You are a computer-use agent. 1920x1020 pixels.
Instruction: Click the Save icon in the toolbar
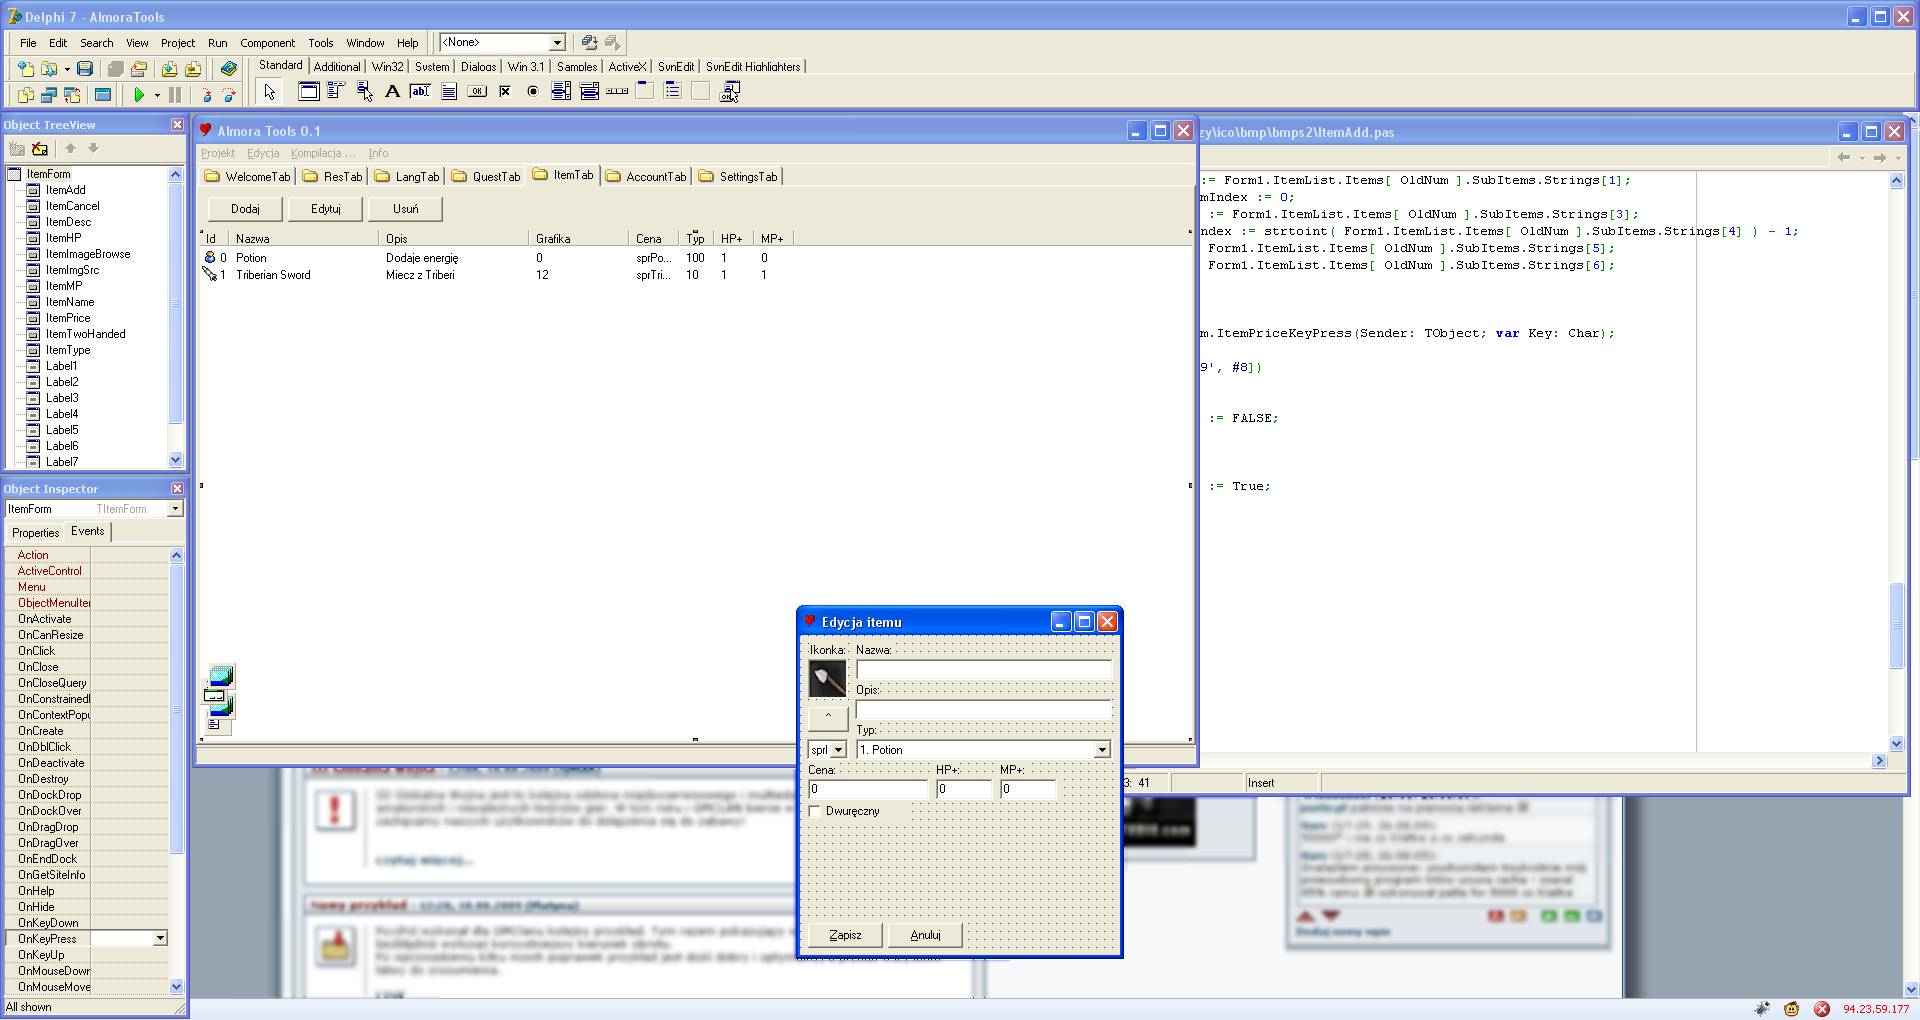pyautogui.click(x=85, y=69)
